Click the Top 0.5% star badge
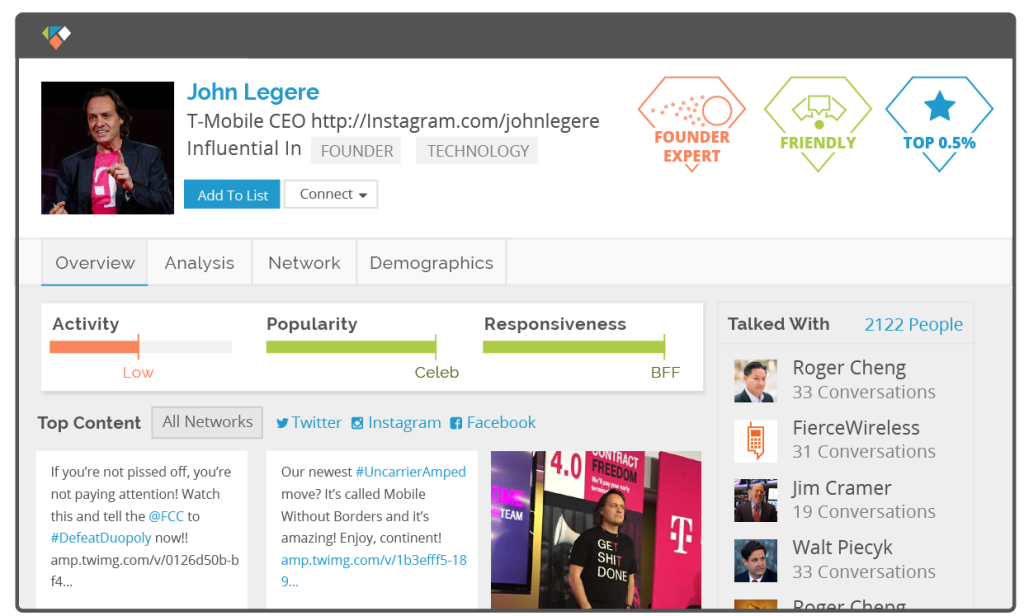Image resolution: width=1024 pixels, height=616 pixels. pyautogui.click(x=939, y=124)
